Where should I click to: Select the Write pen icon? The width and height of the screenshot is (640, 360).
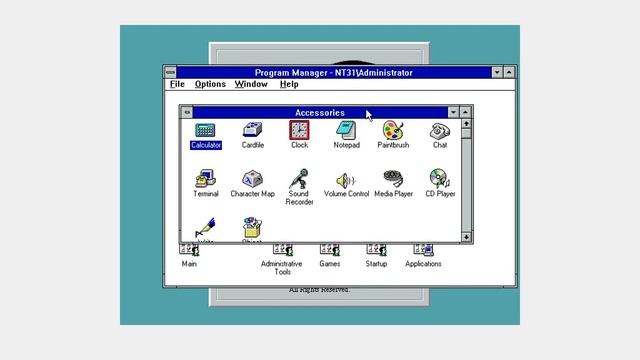pos(205,228)
